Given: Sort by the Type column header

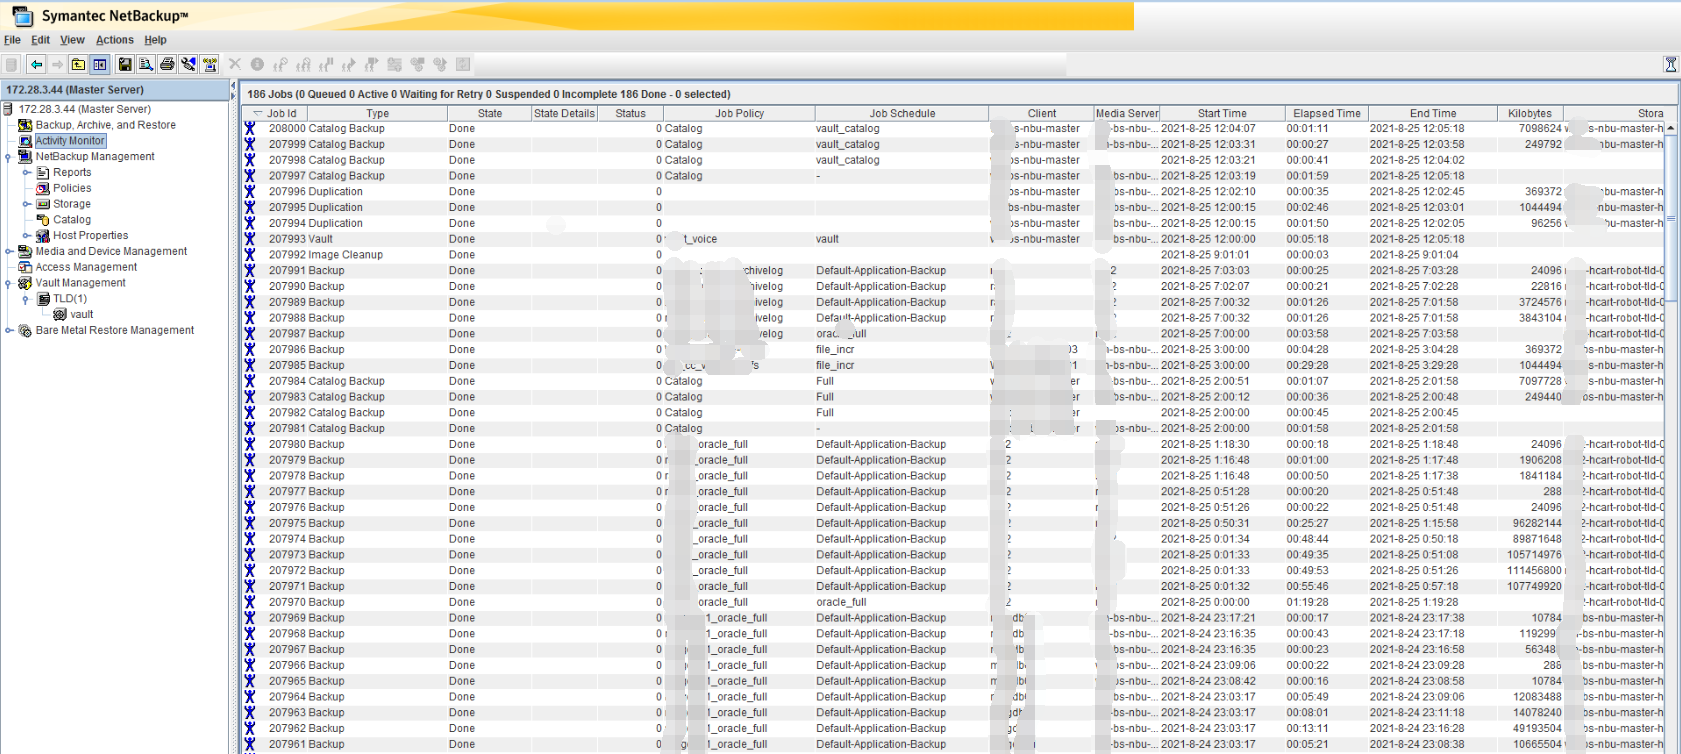Looking at the screenshot, I should [x=377, y=113].
